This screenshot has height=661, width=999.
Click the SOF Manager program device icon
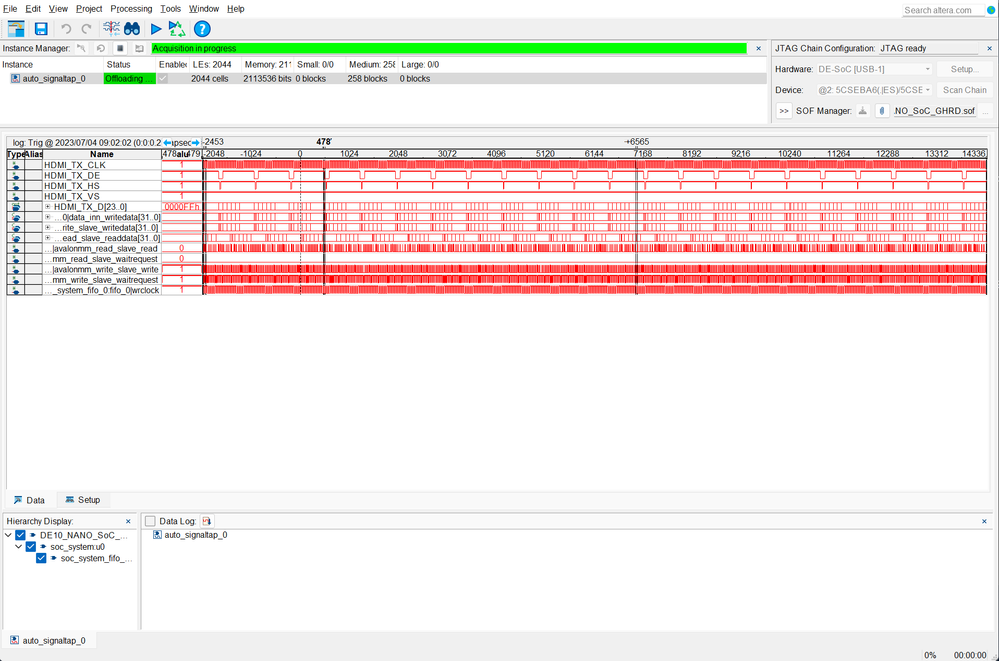[x=862, y=111]
